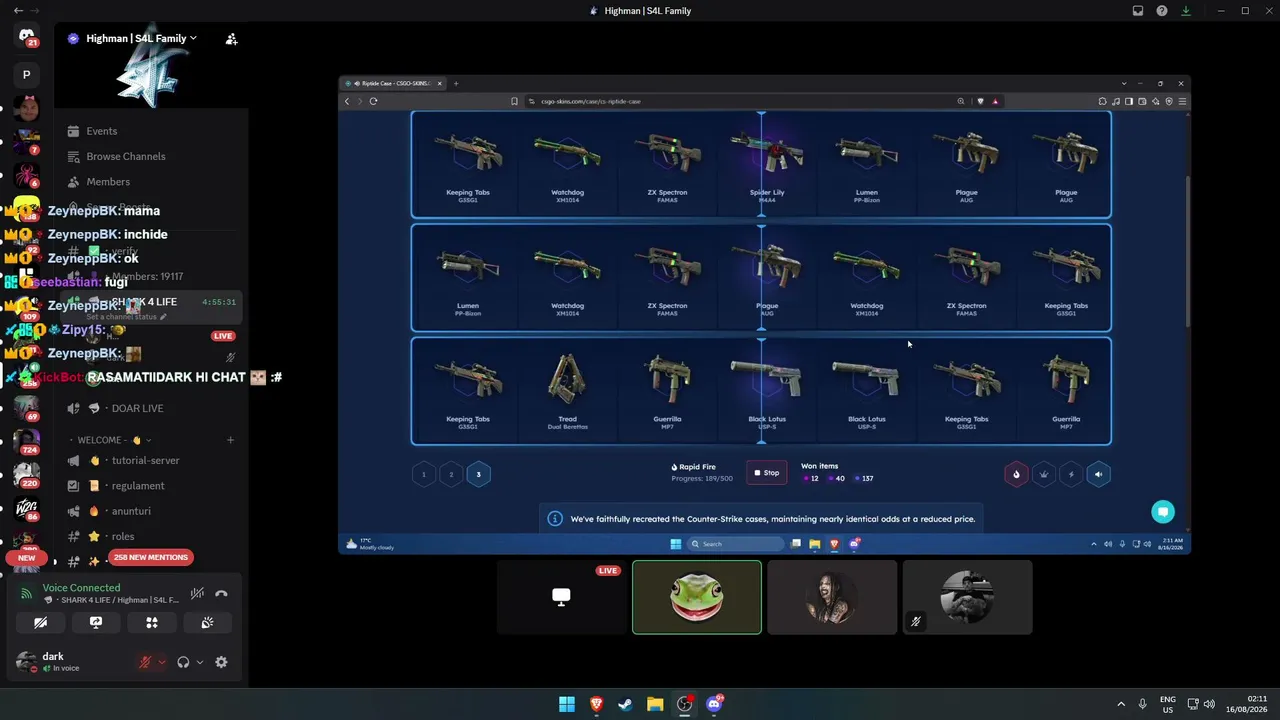
Task: Click the lightning bolt quick-spin icon
Action: click(1071, 474)
